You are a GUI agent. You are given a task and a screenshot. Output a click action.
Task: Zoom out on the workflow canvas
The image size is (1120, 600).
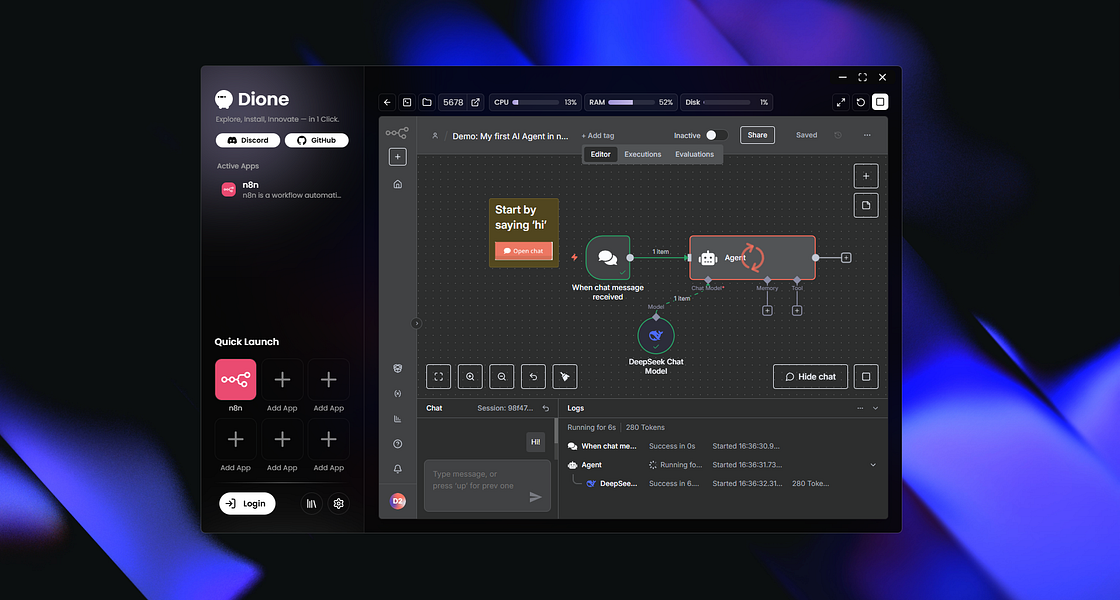pyautogui.click(x=501, y=376)
